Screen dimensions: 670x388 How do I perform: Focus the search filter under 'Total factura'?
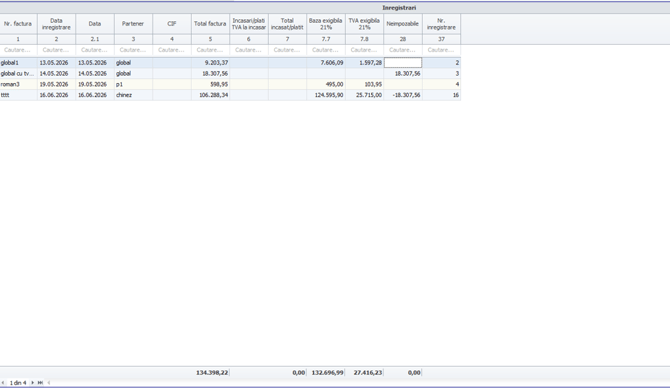tap(210, 50)
